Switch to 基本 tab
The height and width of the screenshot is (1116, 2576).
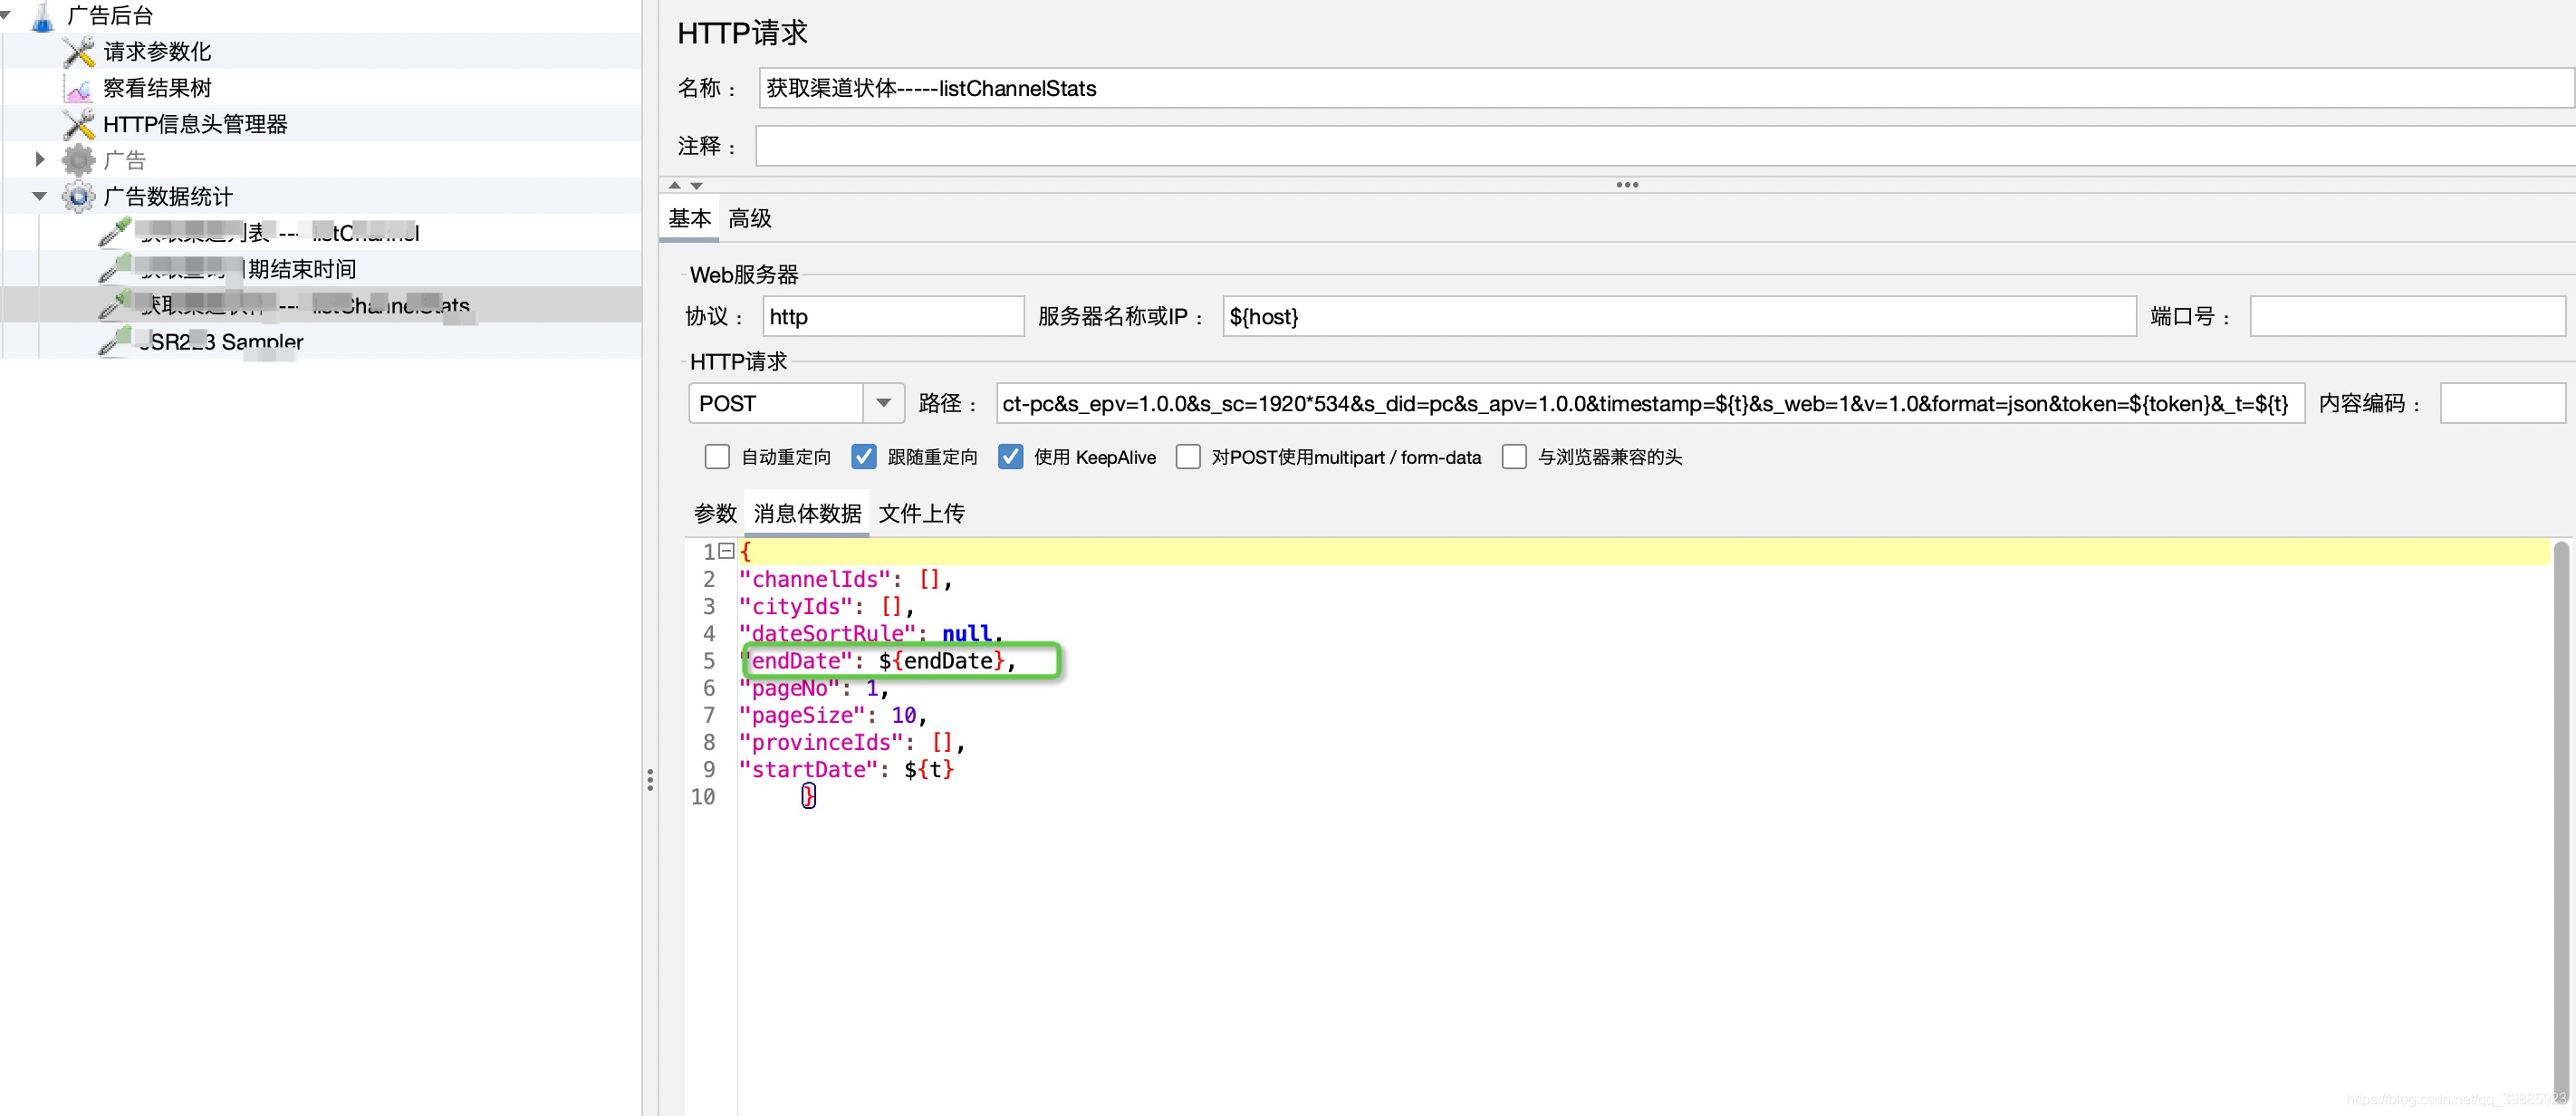[692, 217]
